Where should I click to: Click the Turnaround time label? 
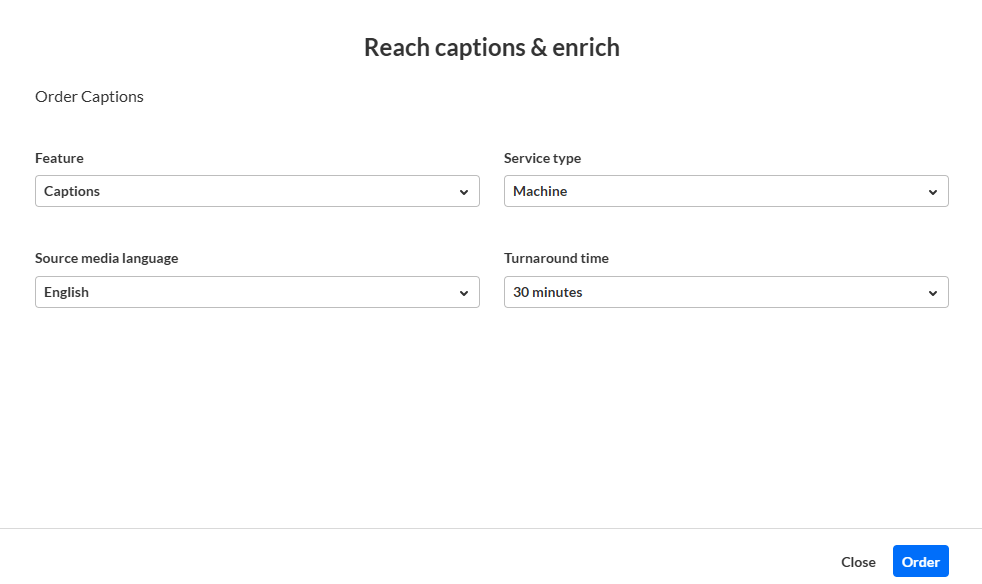click(556, 258)
